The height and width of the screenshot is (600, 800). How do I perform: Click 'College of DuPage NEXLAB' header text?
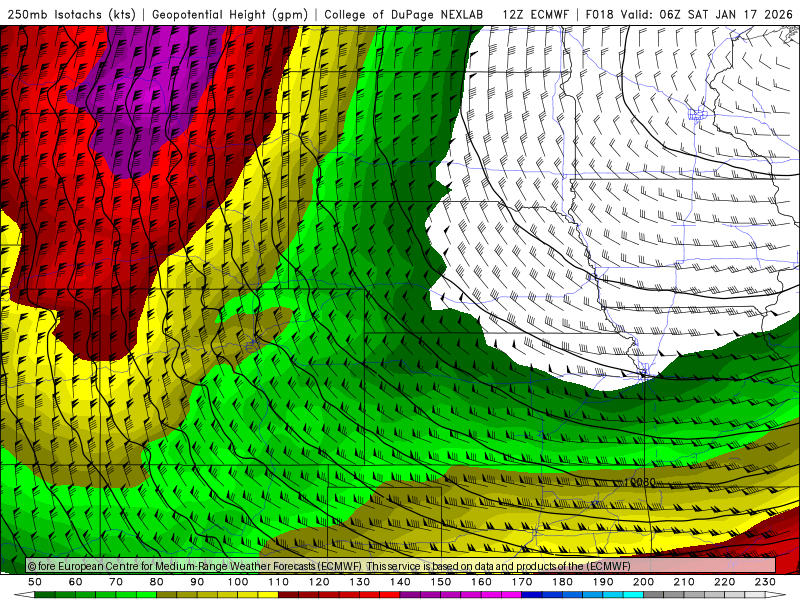coord(404,14)
